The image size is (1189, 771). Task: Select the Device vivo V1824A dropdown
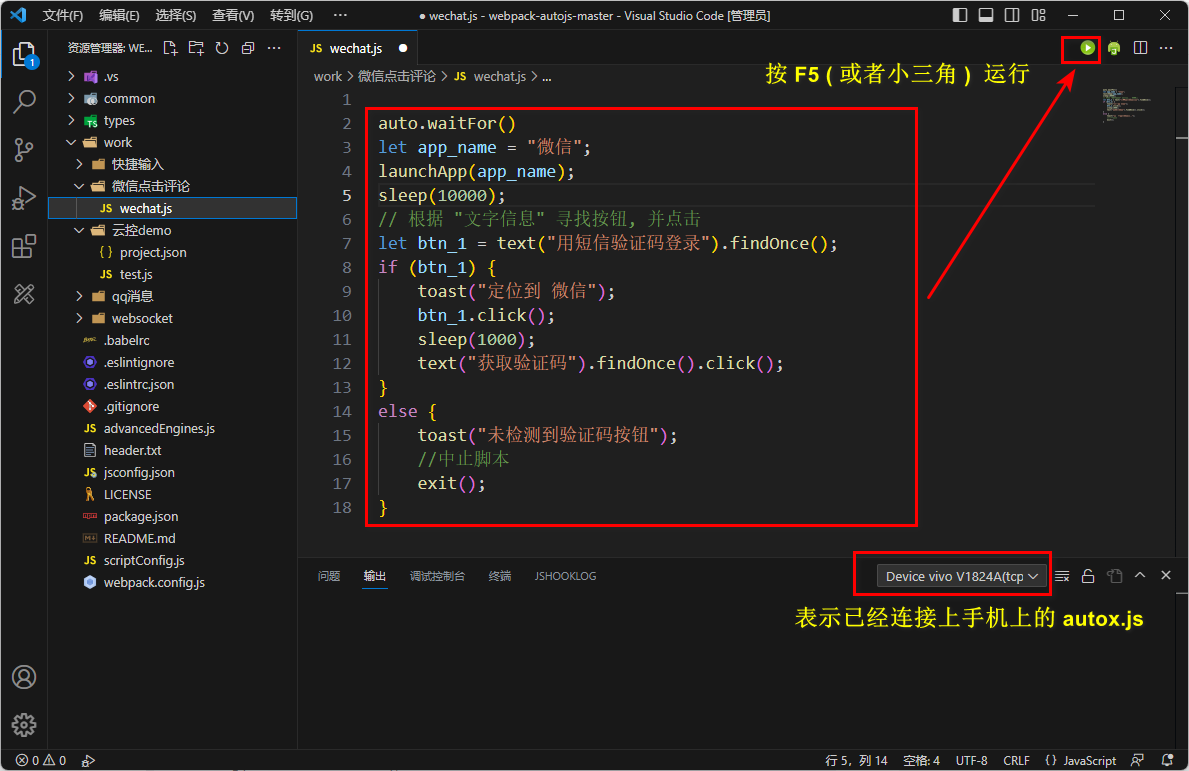pyautogui.click(x=962, y=576)
